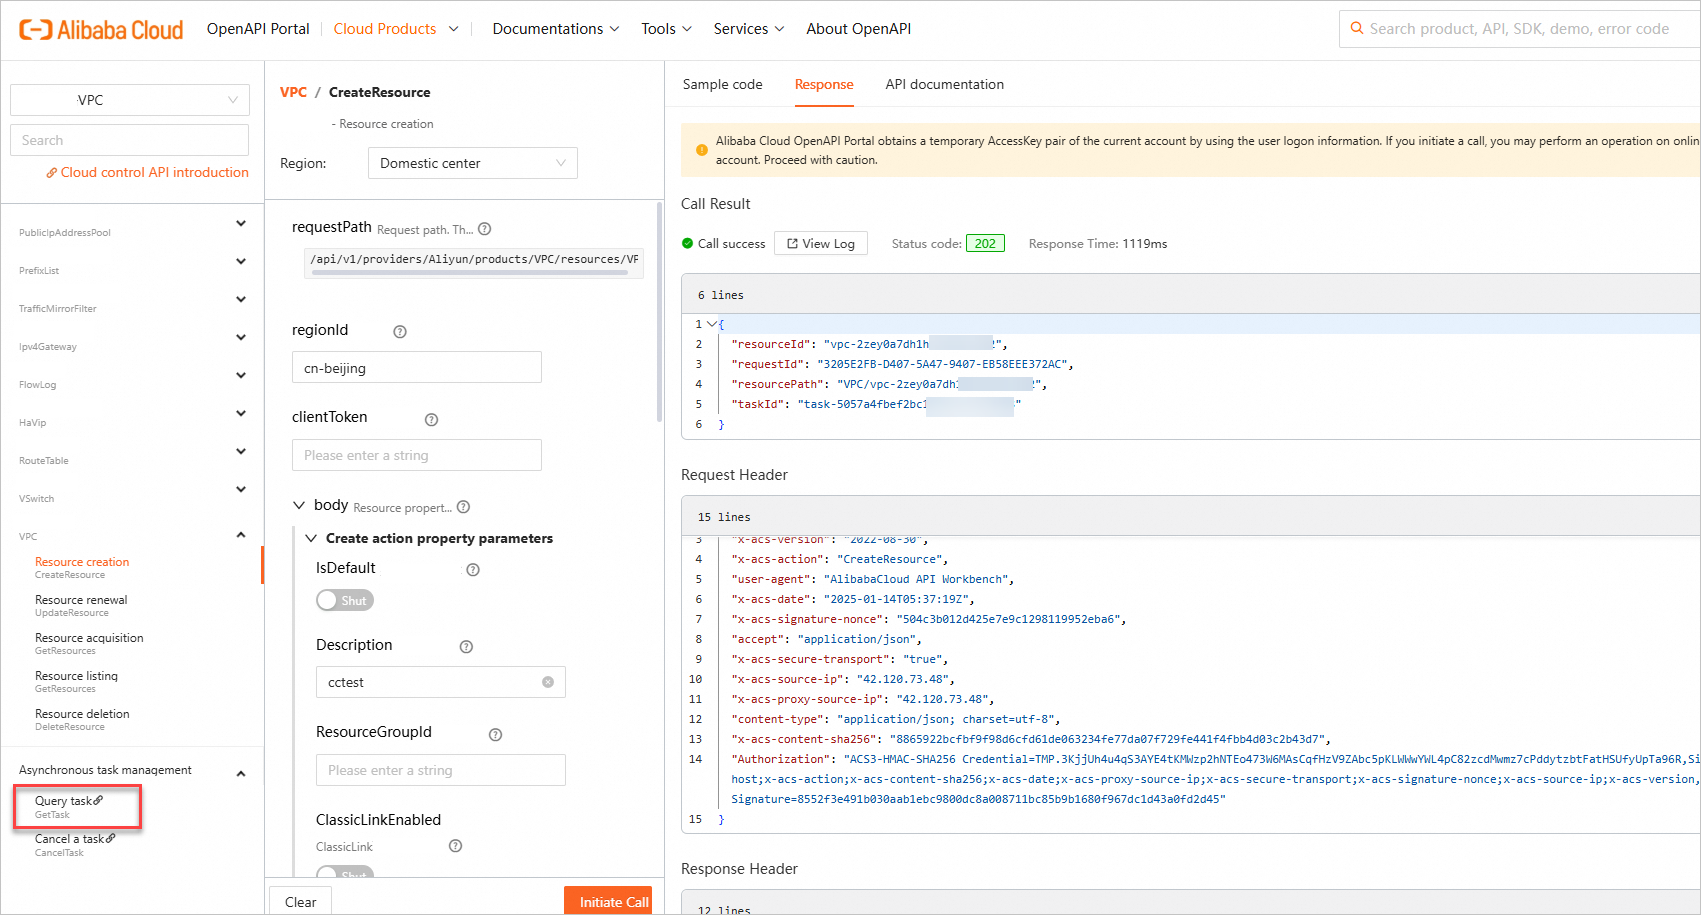
Task: Collapse the body resource properties section
Action: pyautogui.click(x=299, y=506)
